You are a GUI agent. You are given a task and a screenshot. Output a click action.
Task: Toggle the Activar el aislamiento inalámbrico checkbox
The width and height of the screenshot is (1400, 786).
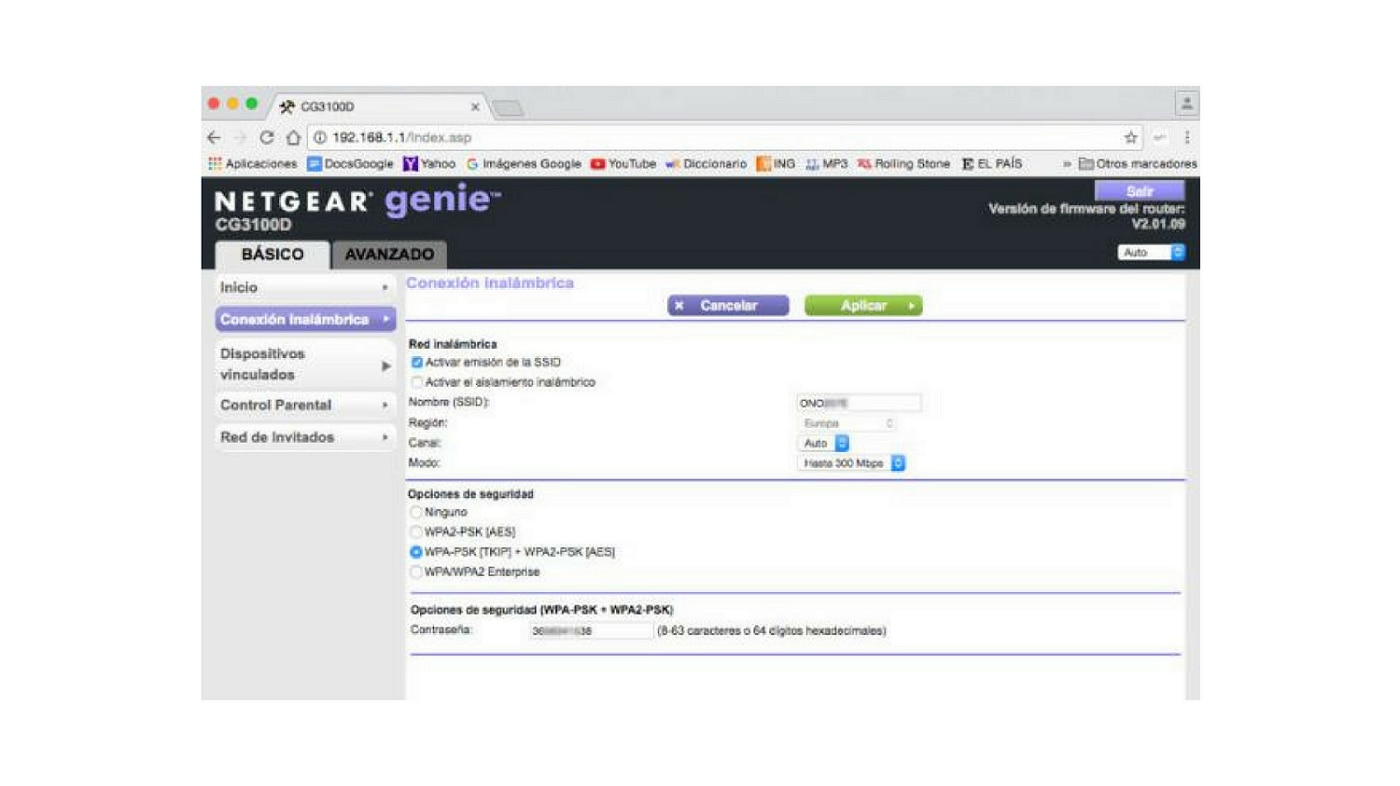pyautogui.click(x=417, y=383)
